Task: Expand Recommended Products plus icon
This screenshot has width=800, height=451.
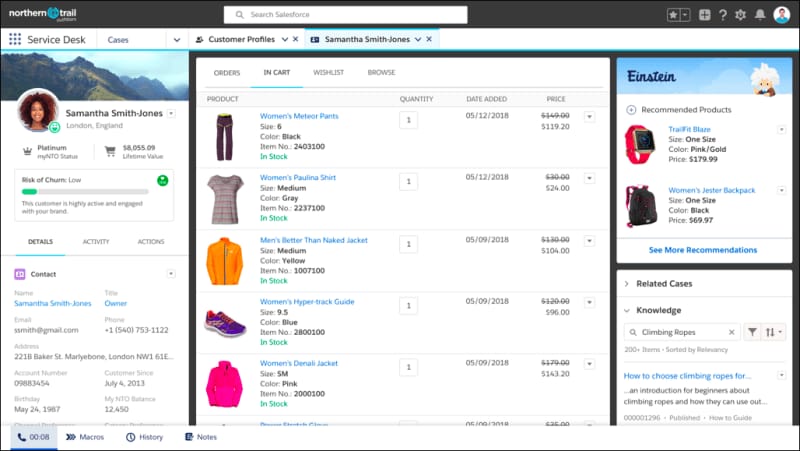Action: [631, 110]
